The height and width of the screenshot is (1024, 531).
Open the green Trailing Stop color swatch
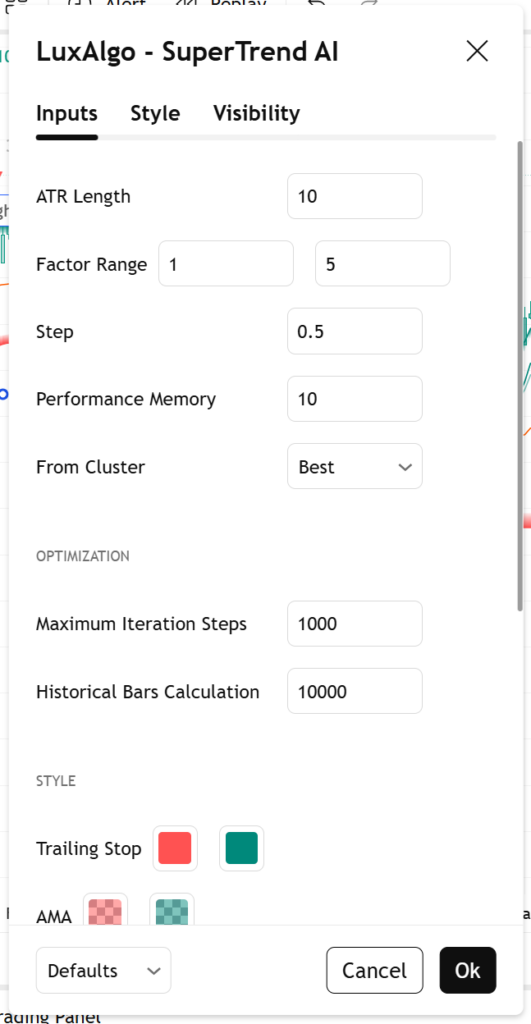pos(242,848)
